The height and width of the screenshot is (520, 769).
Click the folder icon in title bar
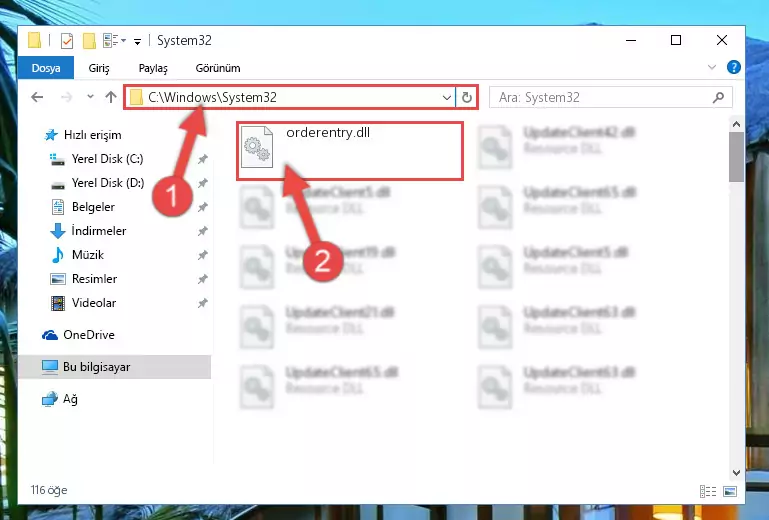[34, 40]
